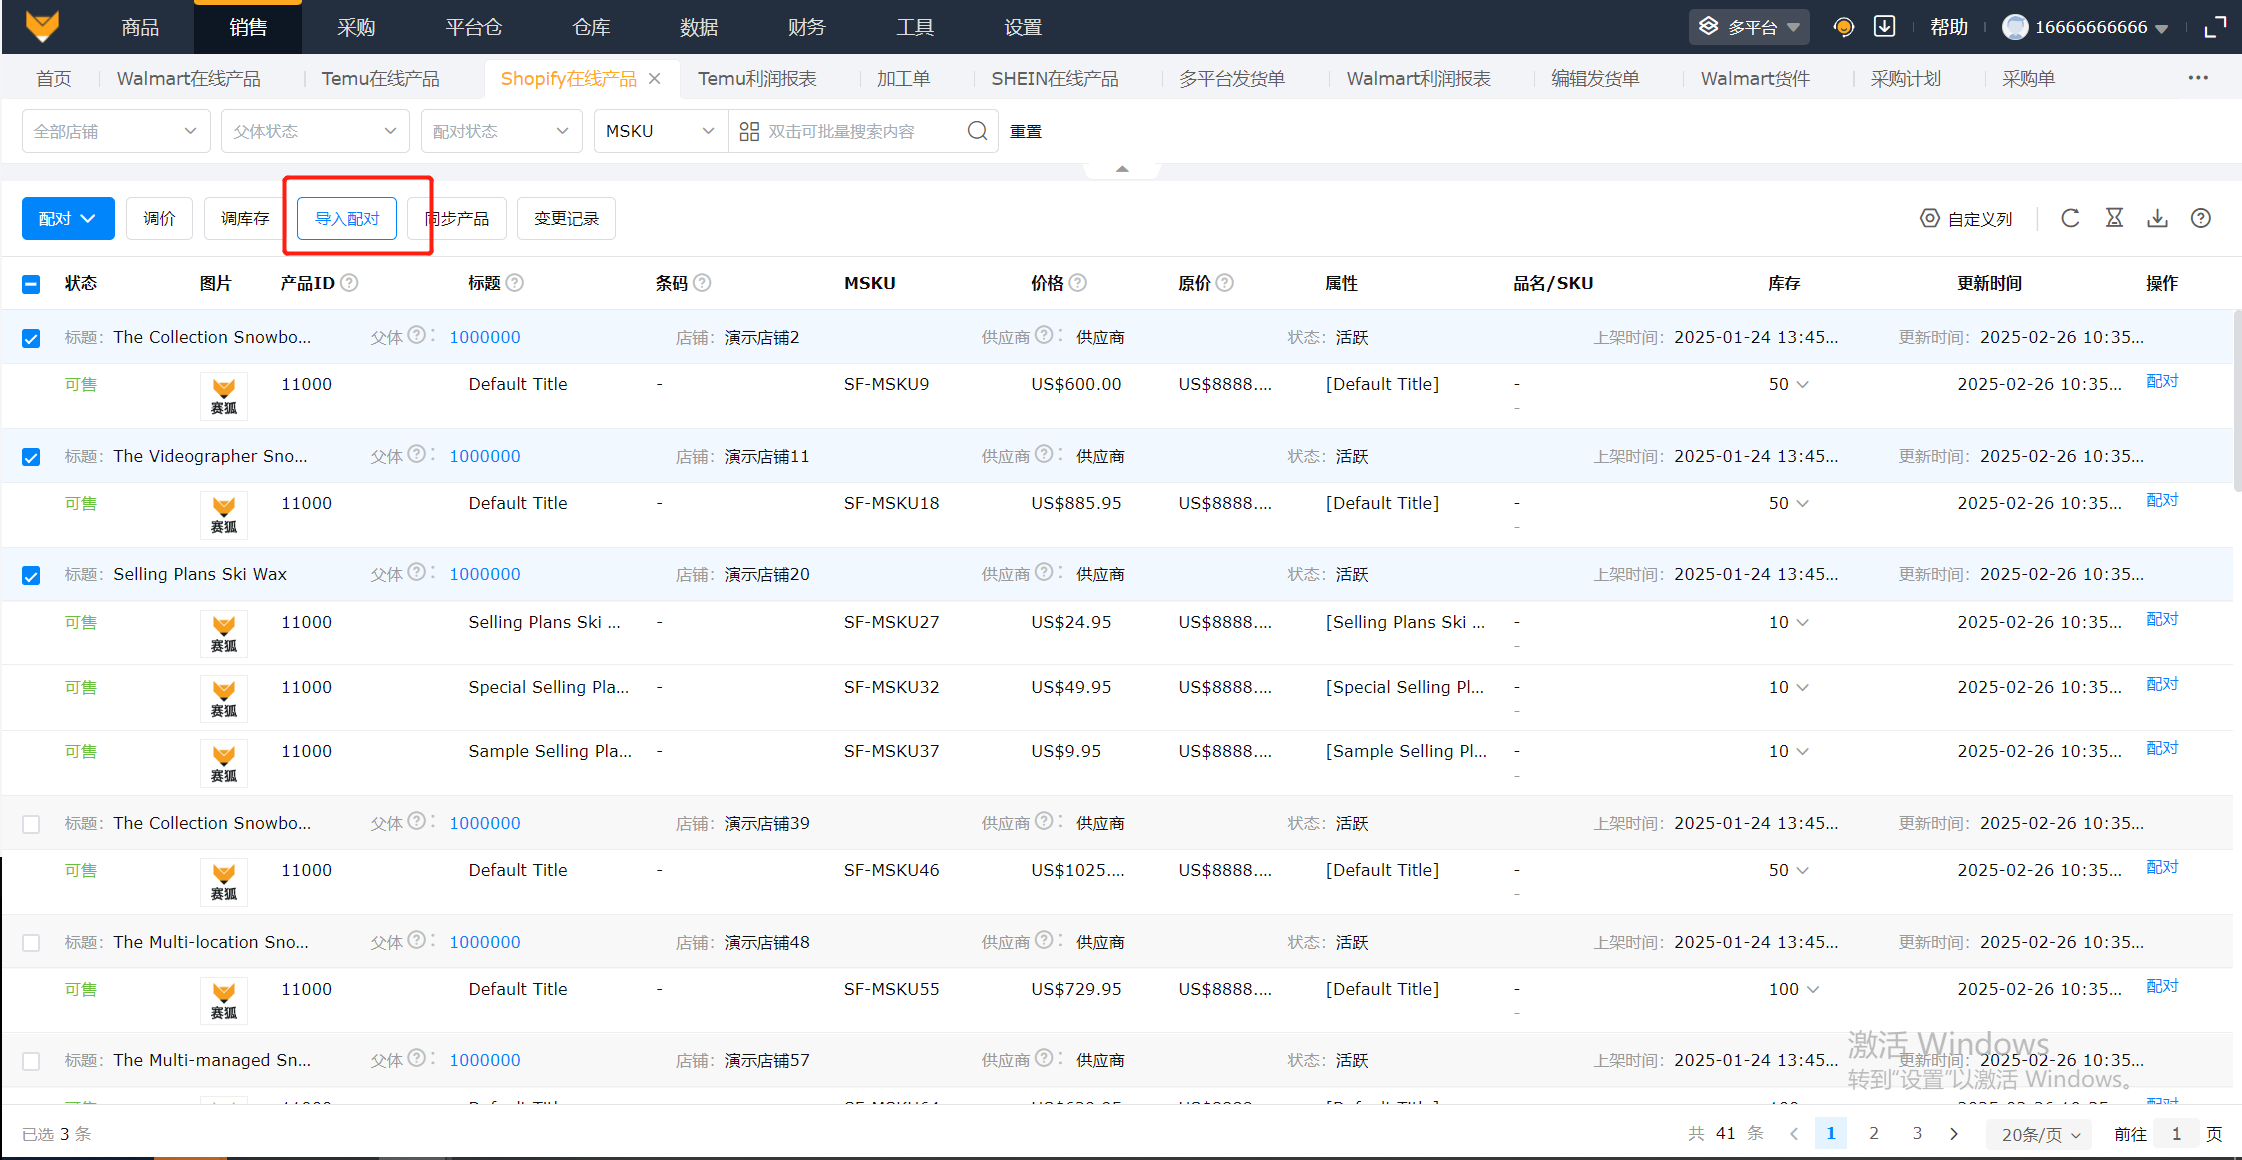Click the hourglass task history icon
This screenshot has width=2242, height=1160.
(x=2114, y=218)
